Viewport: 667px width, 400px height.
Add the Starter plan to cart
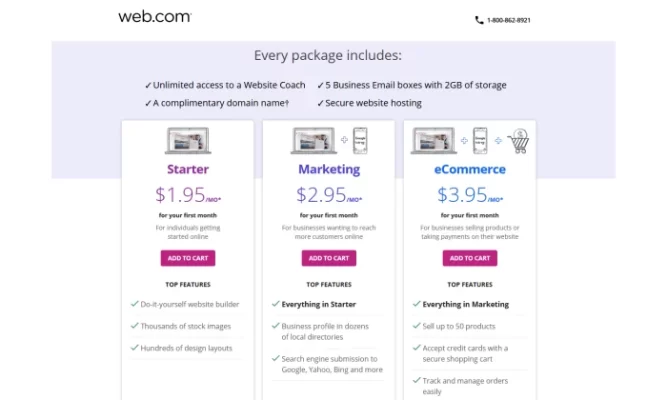click(x=188, y=258)
